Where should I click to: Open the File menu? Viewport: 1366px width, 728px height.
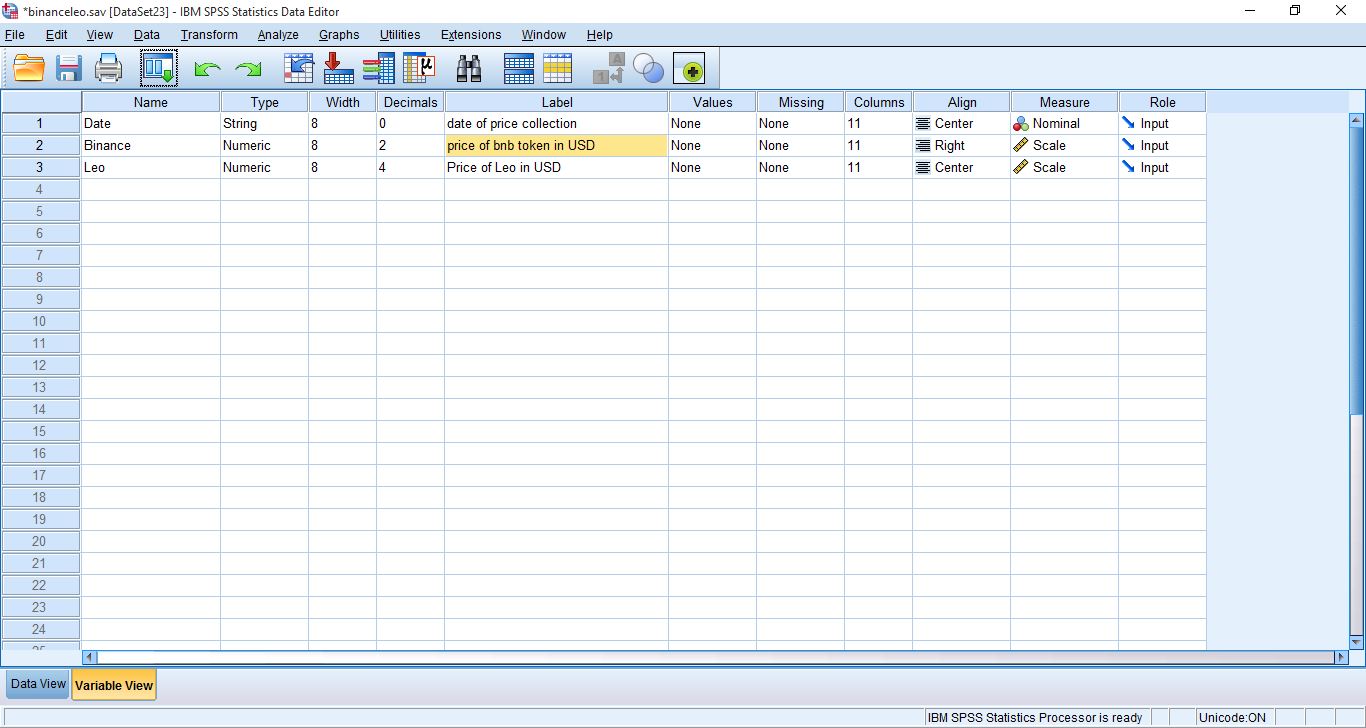click(x=15, y=35)
